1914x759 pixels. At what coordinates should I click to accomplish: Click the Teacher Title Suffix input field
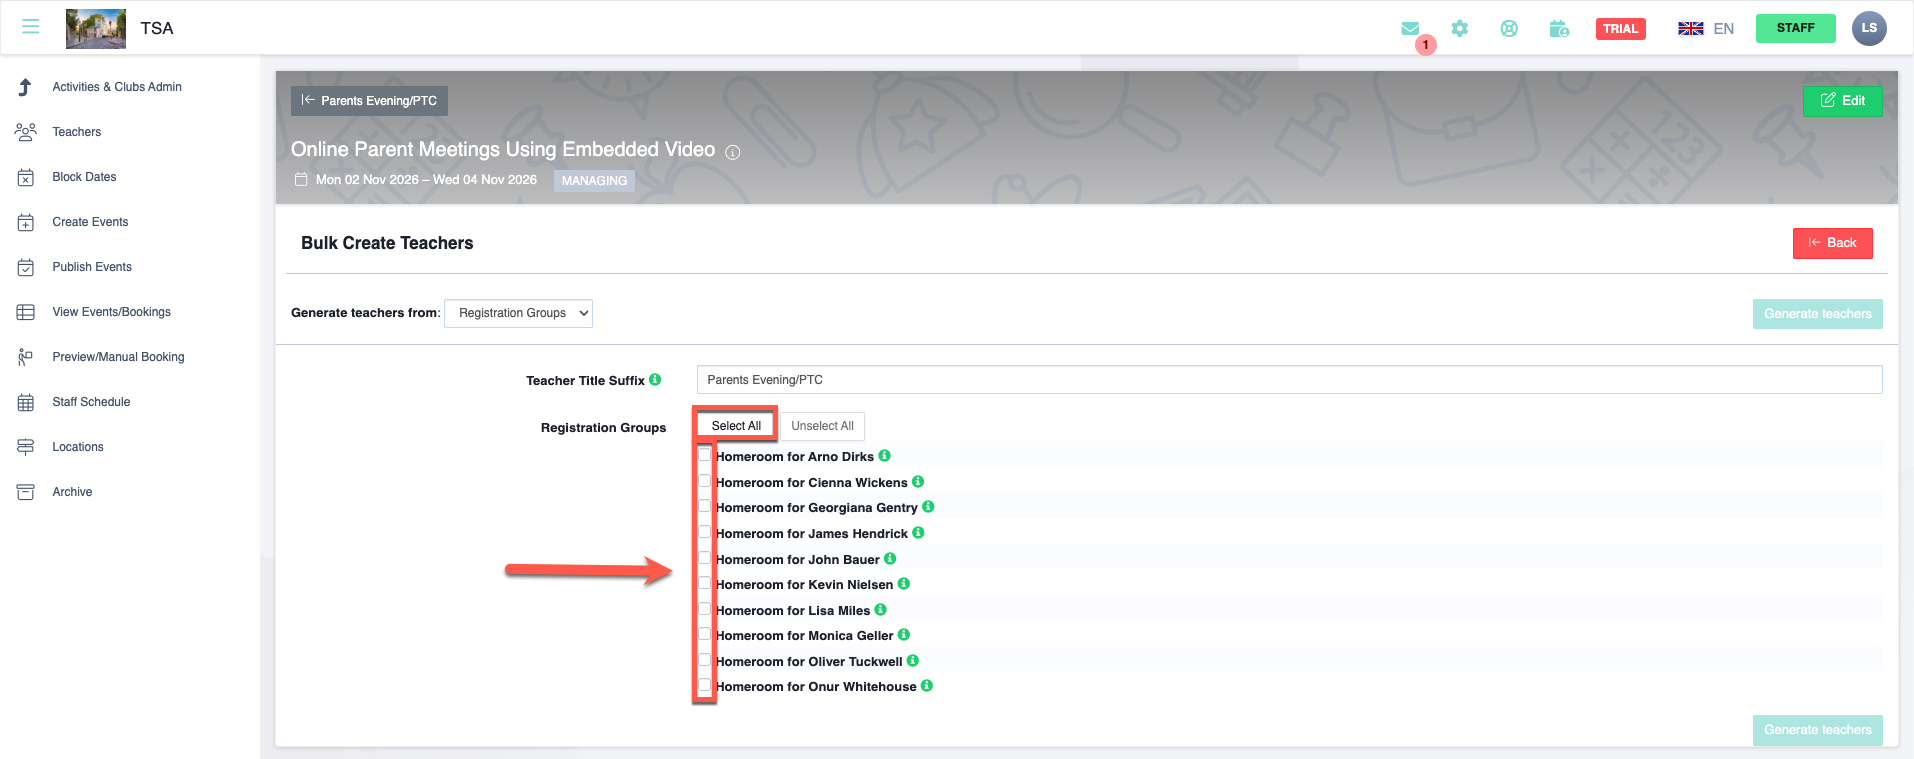[1288, 380]
